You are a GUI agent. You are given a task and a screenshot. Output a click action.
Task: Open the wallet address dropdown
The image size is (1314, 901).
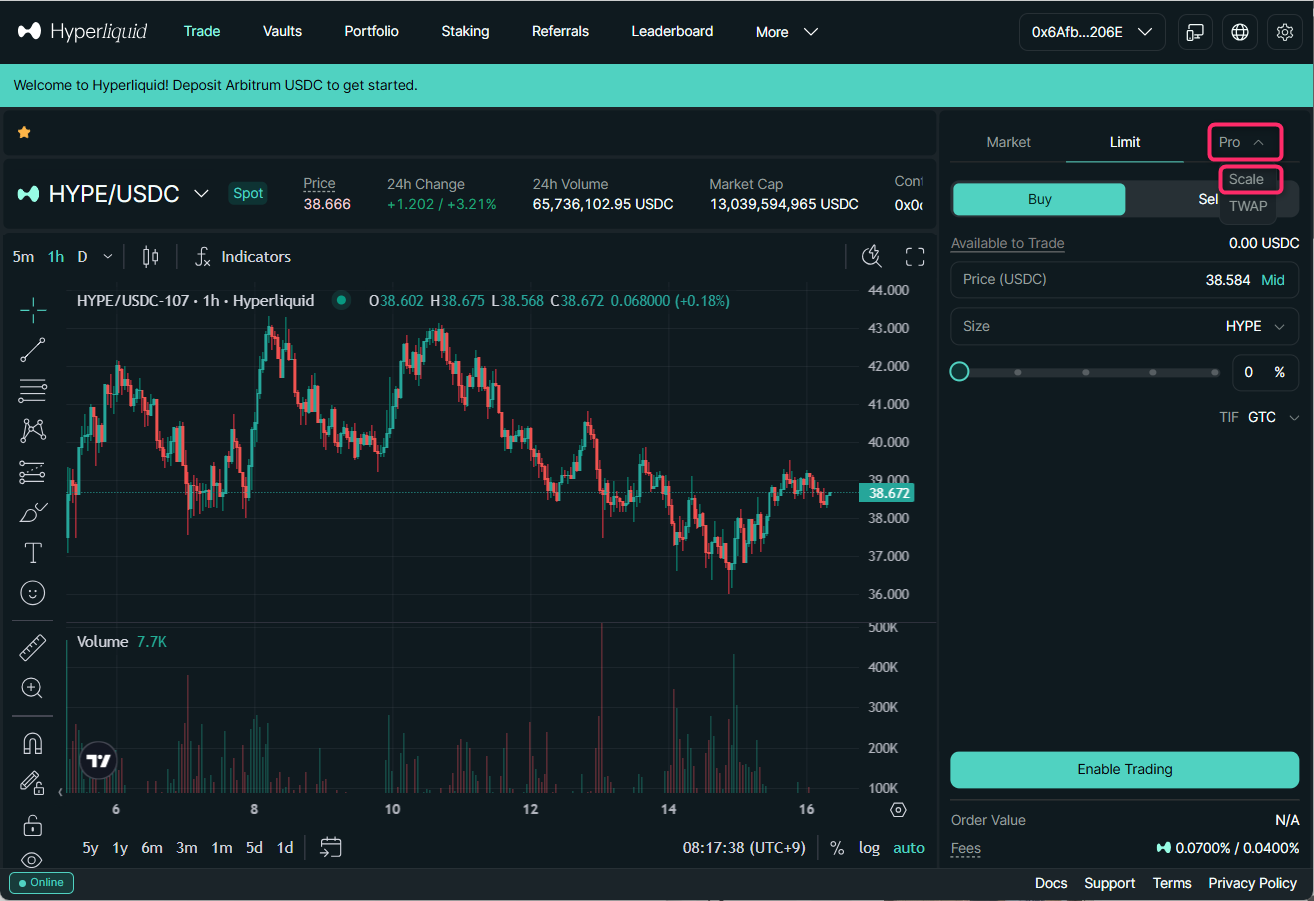pos(1091,32)
